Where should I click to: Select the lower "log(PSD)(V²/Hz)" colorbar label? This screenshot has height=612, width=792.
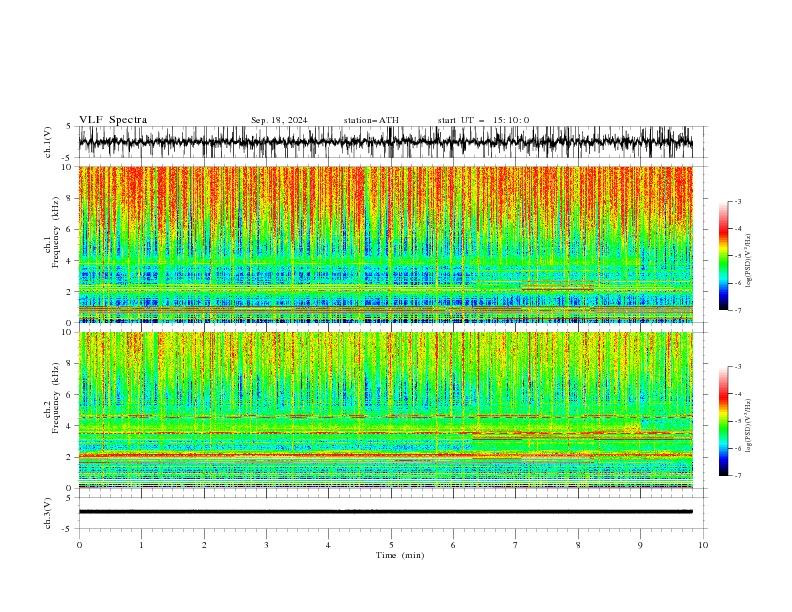pos(749,425)
